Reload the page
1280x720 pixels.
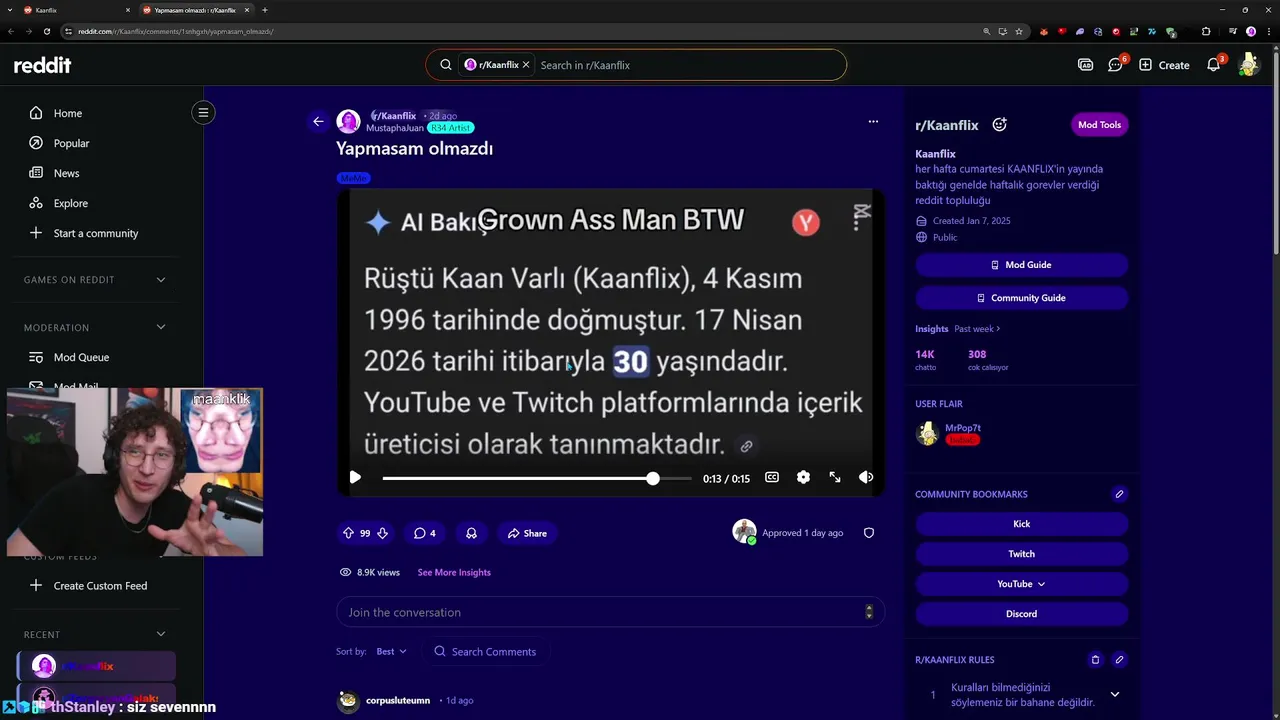(x=47, y=31)
